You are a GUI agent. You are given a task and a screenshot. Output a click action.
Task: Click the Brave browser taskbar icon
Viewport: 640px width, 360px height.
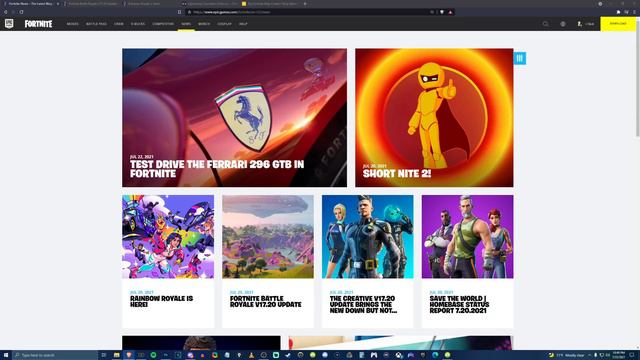tap(129, 355)
